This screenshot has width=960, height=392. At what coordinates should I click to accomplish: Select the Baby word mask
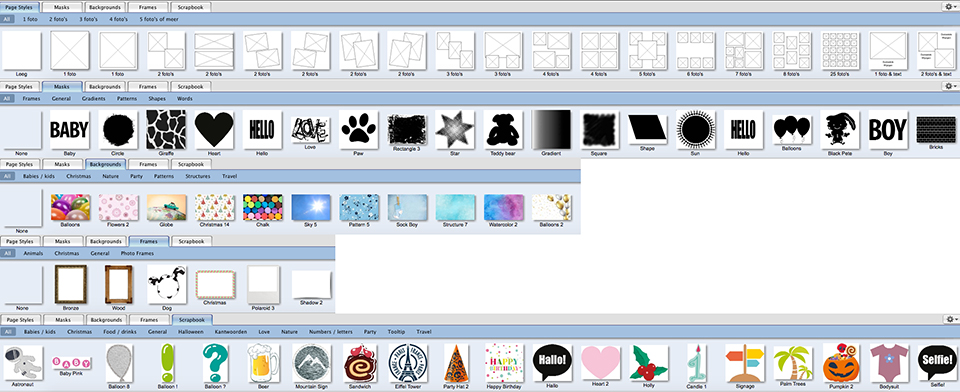pyautogui.click(x=69, y=129)
